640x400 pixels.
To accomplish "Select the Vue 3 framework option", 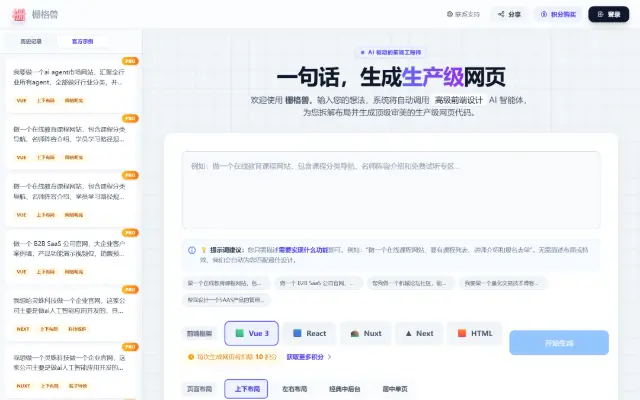I will 251,333.
